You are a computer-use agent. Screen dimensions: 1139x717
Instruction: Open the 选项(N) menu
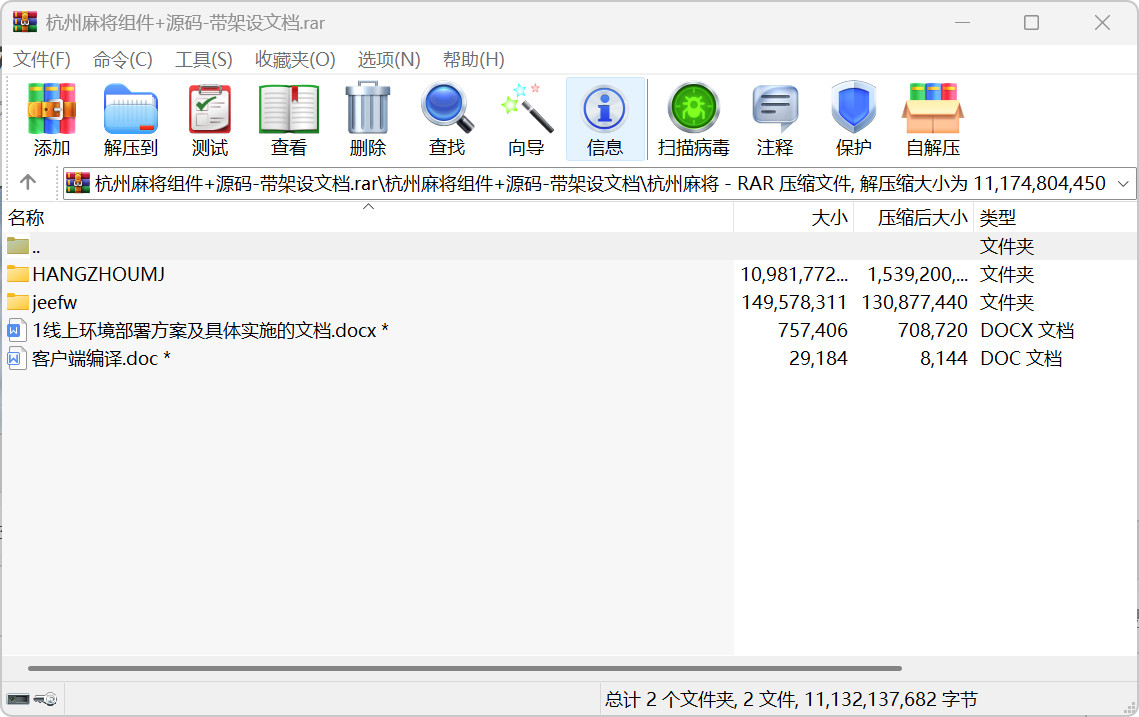click(x=389, y=60)
